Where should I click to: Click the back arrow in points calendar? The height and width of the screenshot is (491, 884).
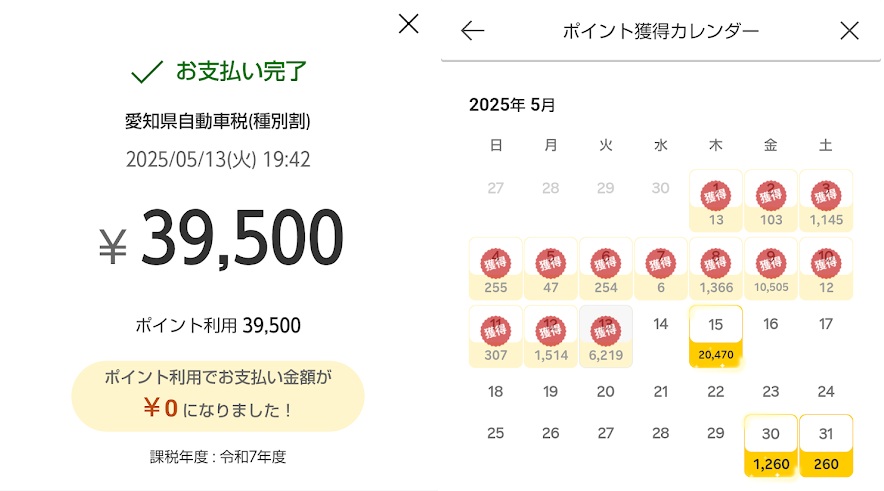(472, 31)
